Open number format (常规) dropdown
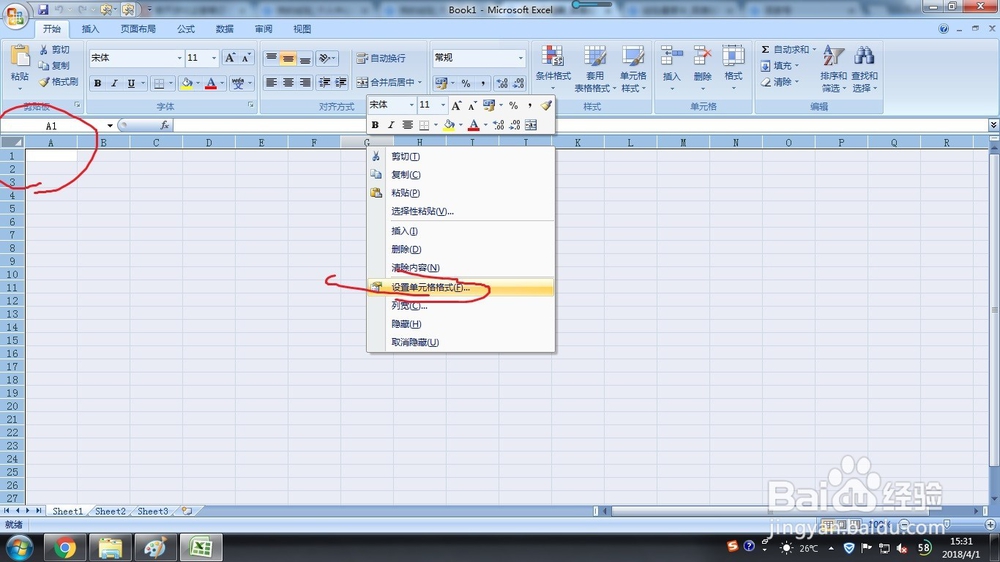The height and width of the screenshot is (562, 1000). point(520,58)
